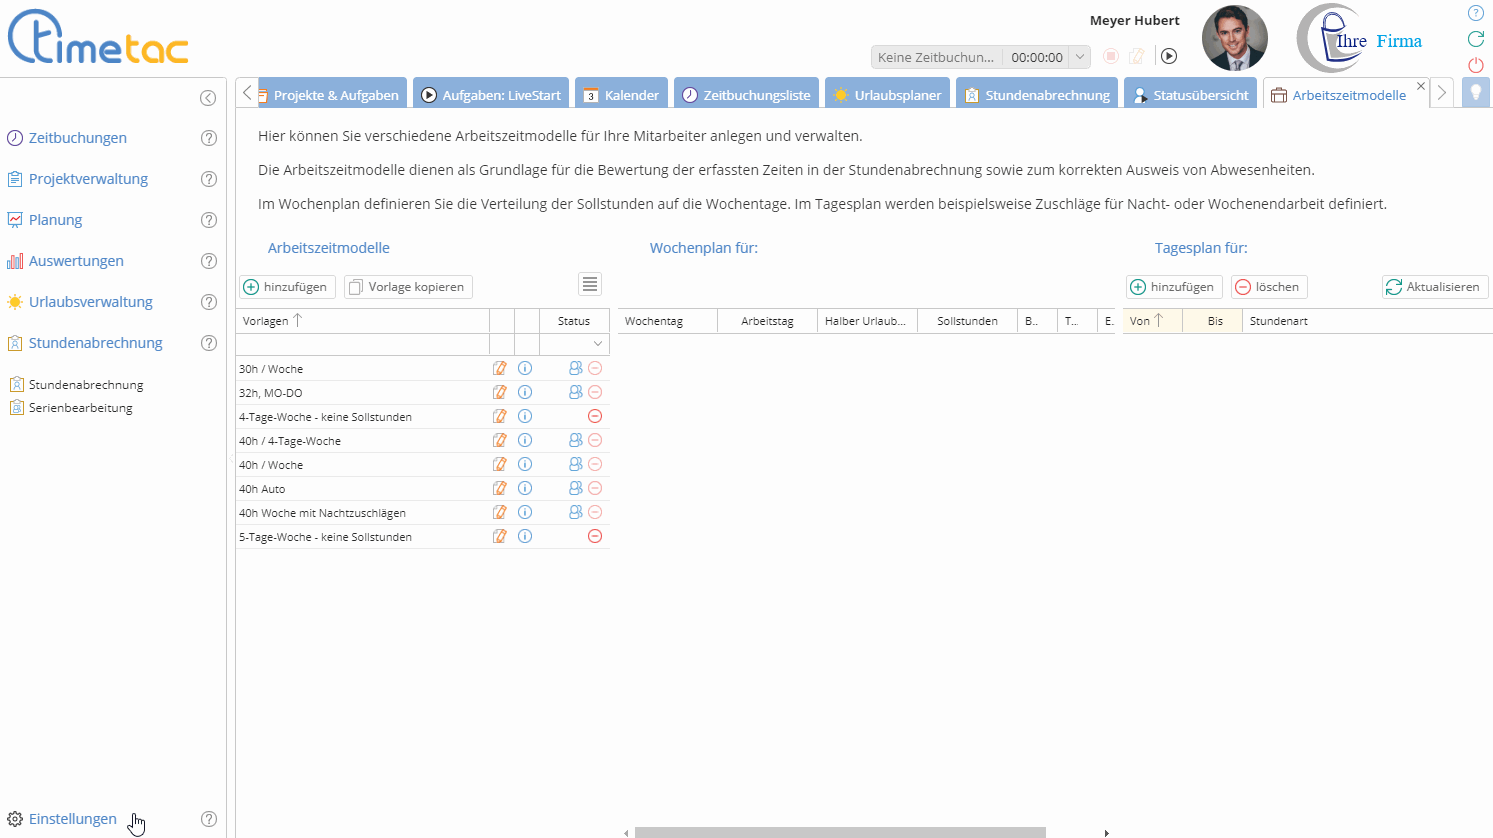Expand the Keine Zeitbuchung task dropdown

(x=1080, y=57)
